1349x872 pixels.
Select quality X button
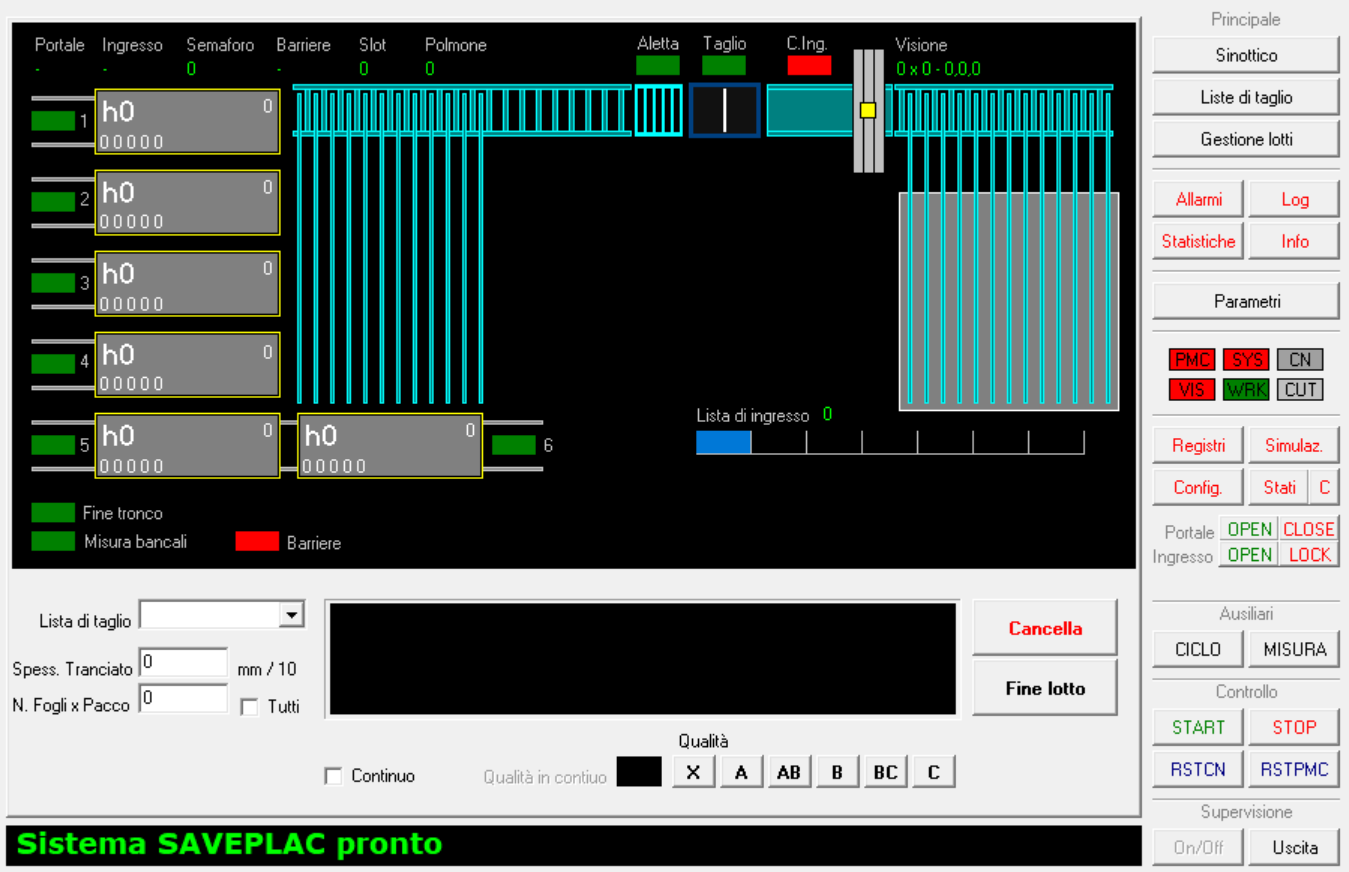point(693,772)
